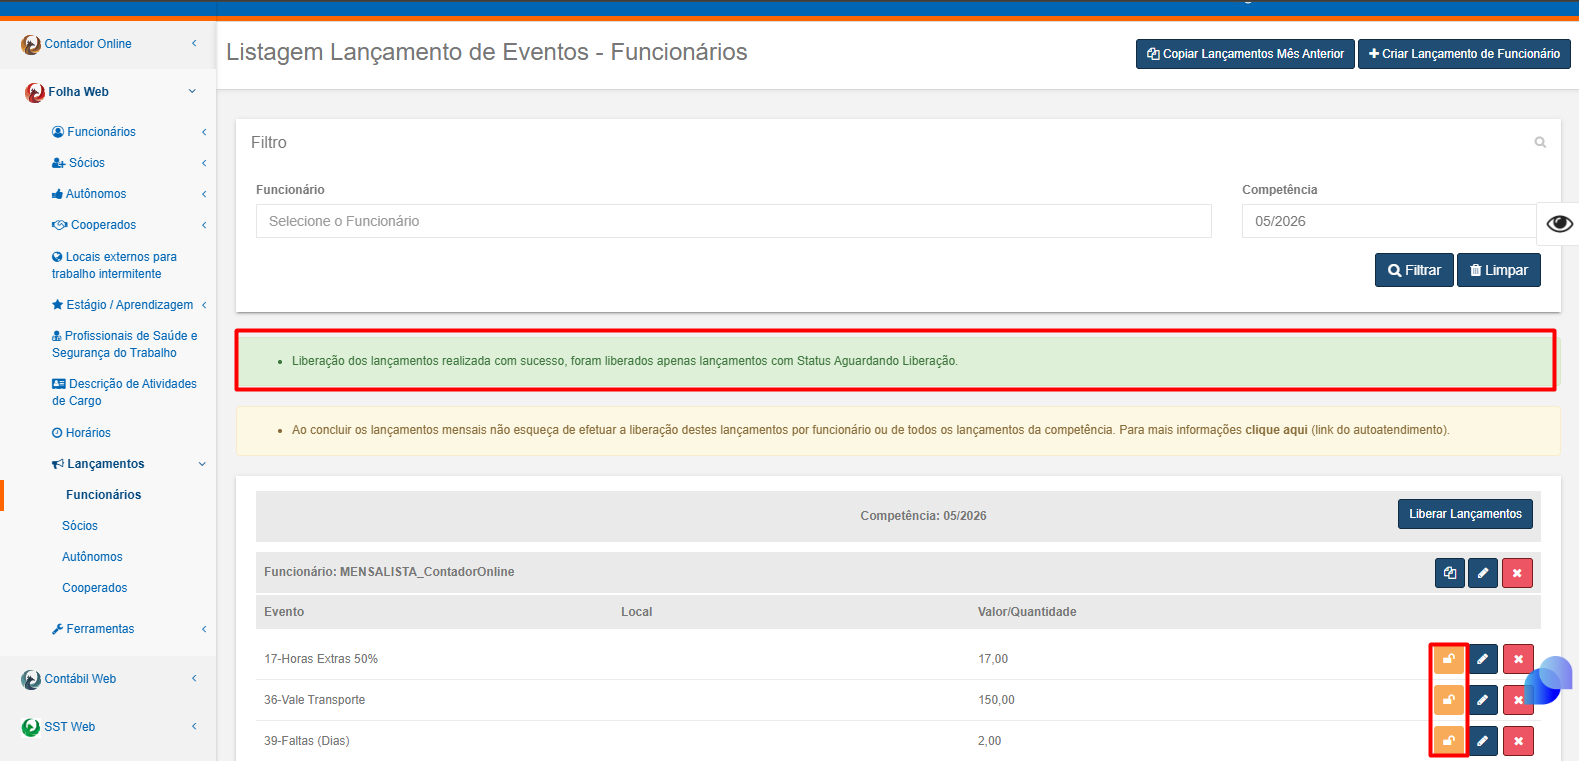Click the Competência 05/2026 field

(1389, 221)
